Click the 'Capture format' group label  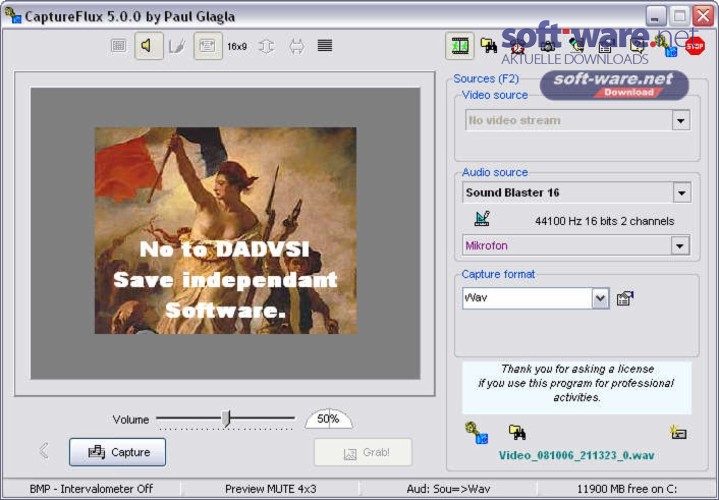498,274
